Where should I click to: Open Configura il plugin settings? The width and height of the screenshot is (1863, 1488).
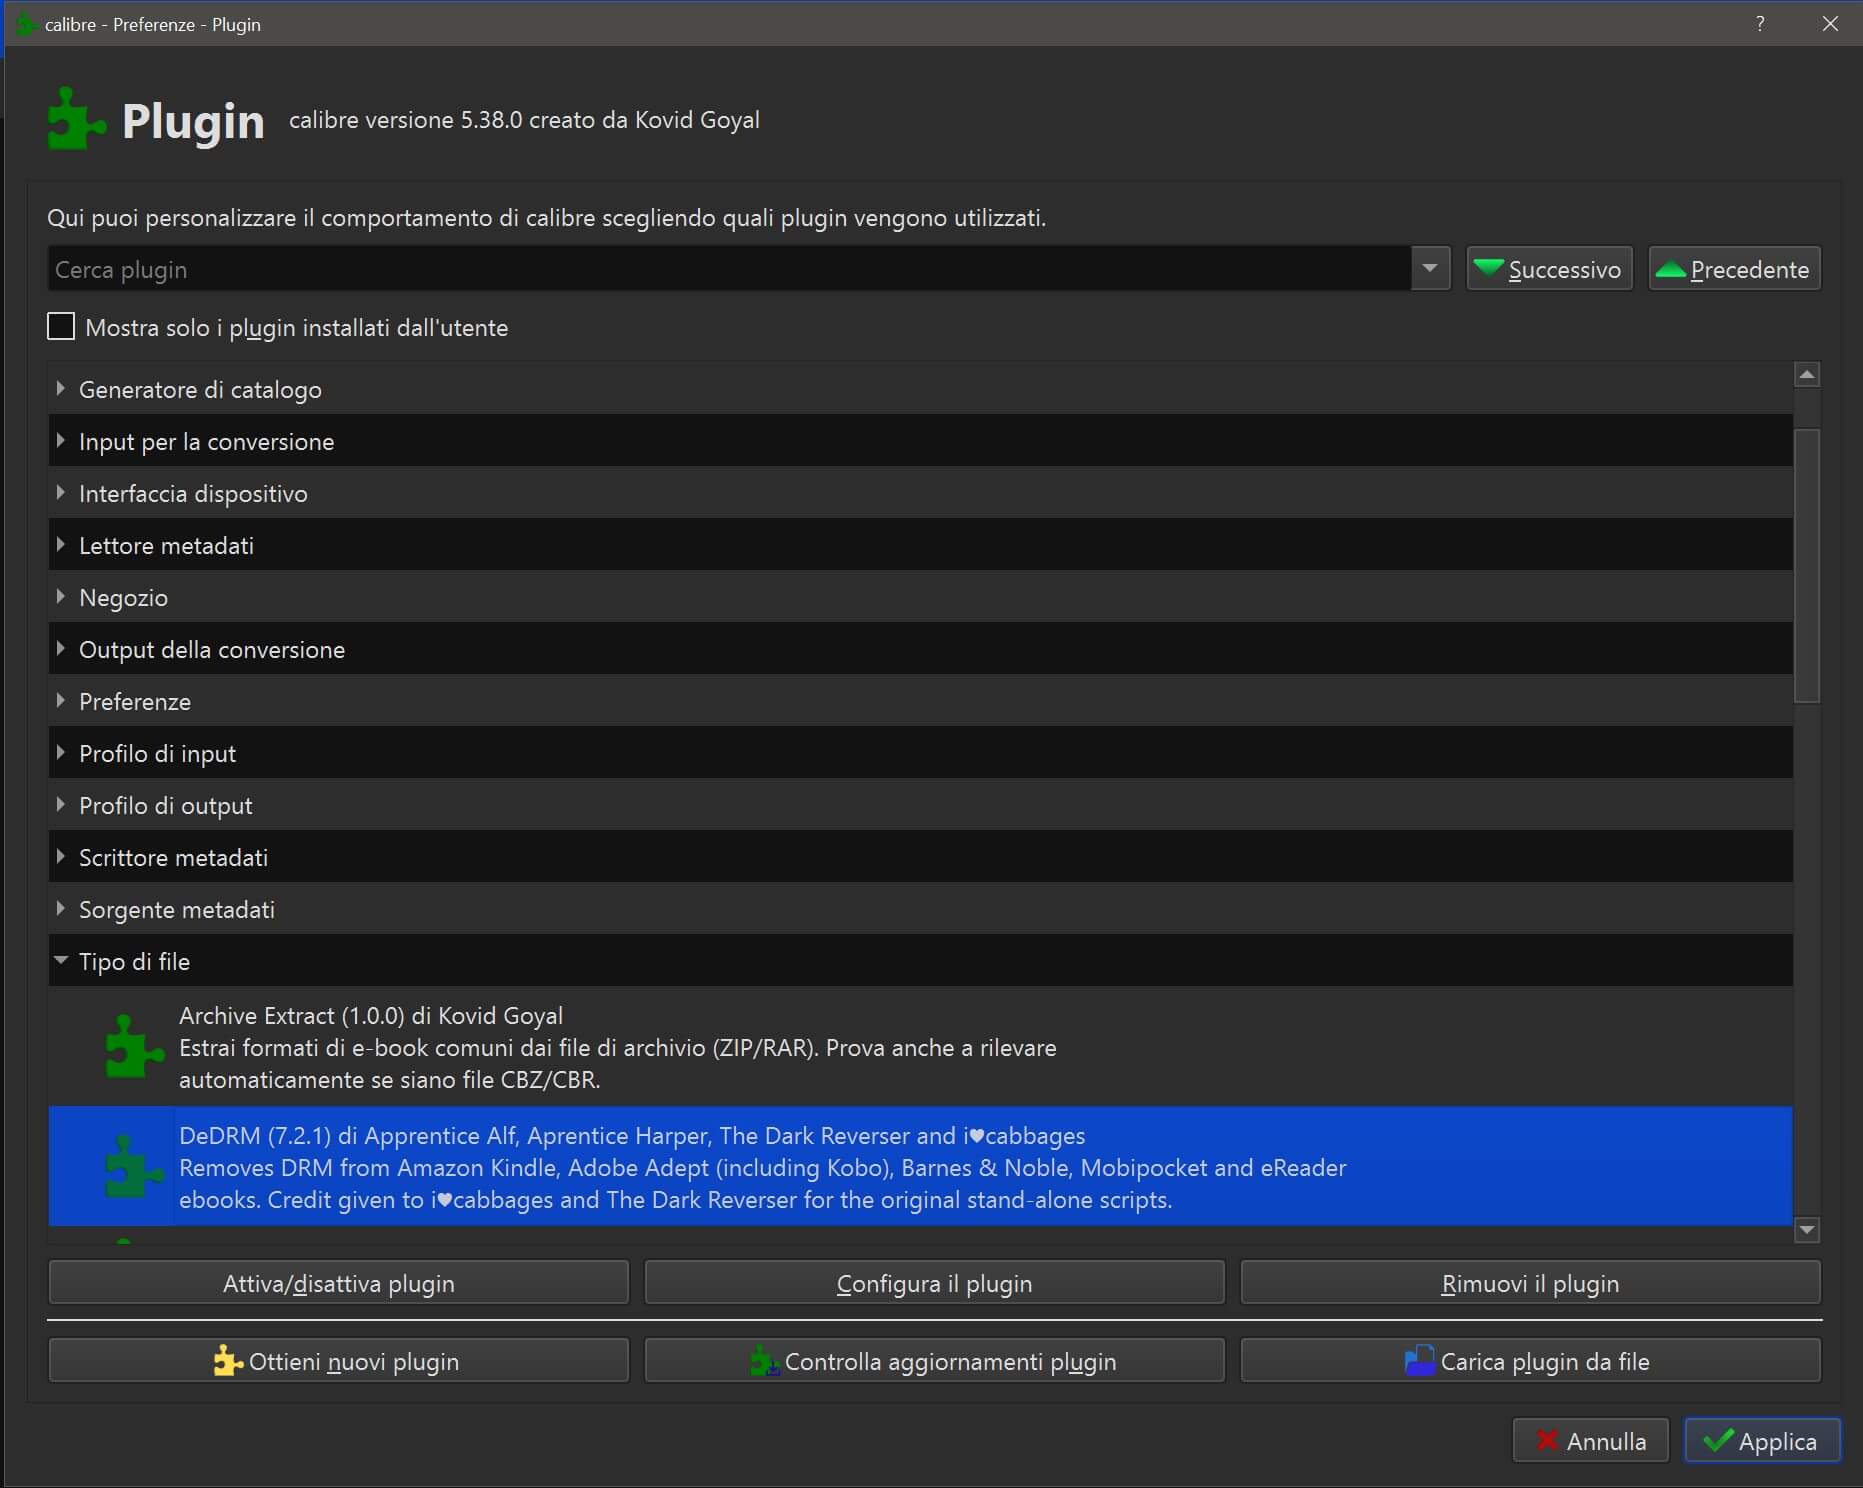tap(934, 1283)
